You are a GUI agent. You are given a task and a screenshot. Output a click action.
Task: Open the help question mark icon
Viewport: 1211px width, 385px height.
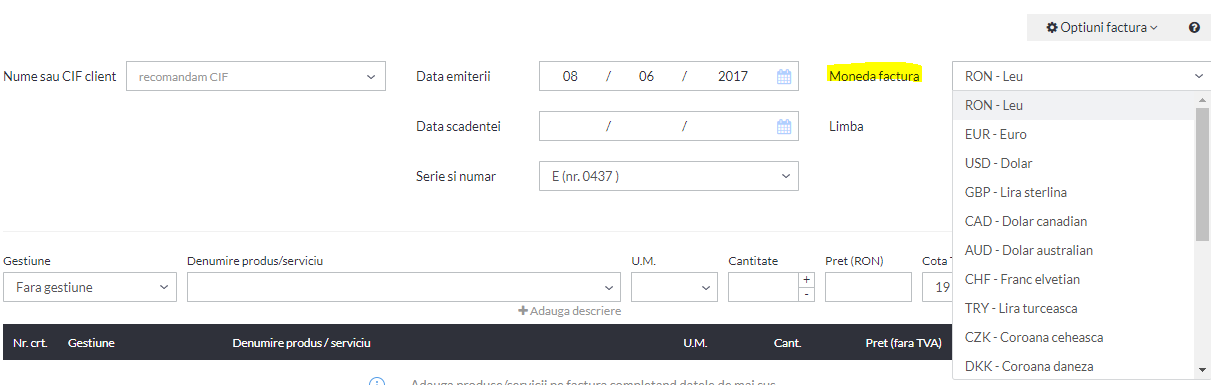(1194, 28)
